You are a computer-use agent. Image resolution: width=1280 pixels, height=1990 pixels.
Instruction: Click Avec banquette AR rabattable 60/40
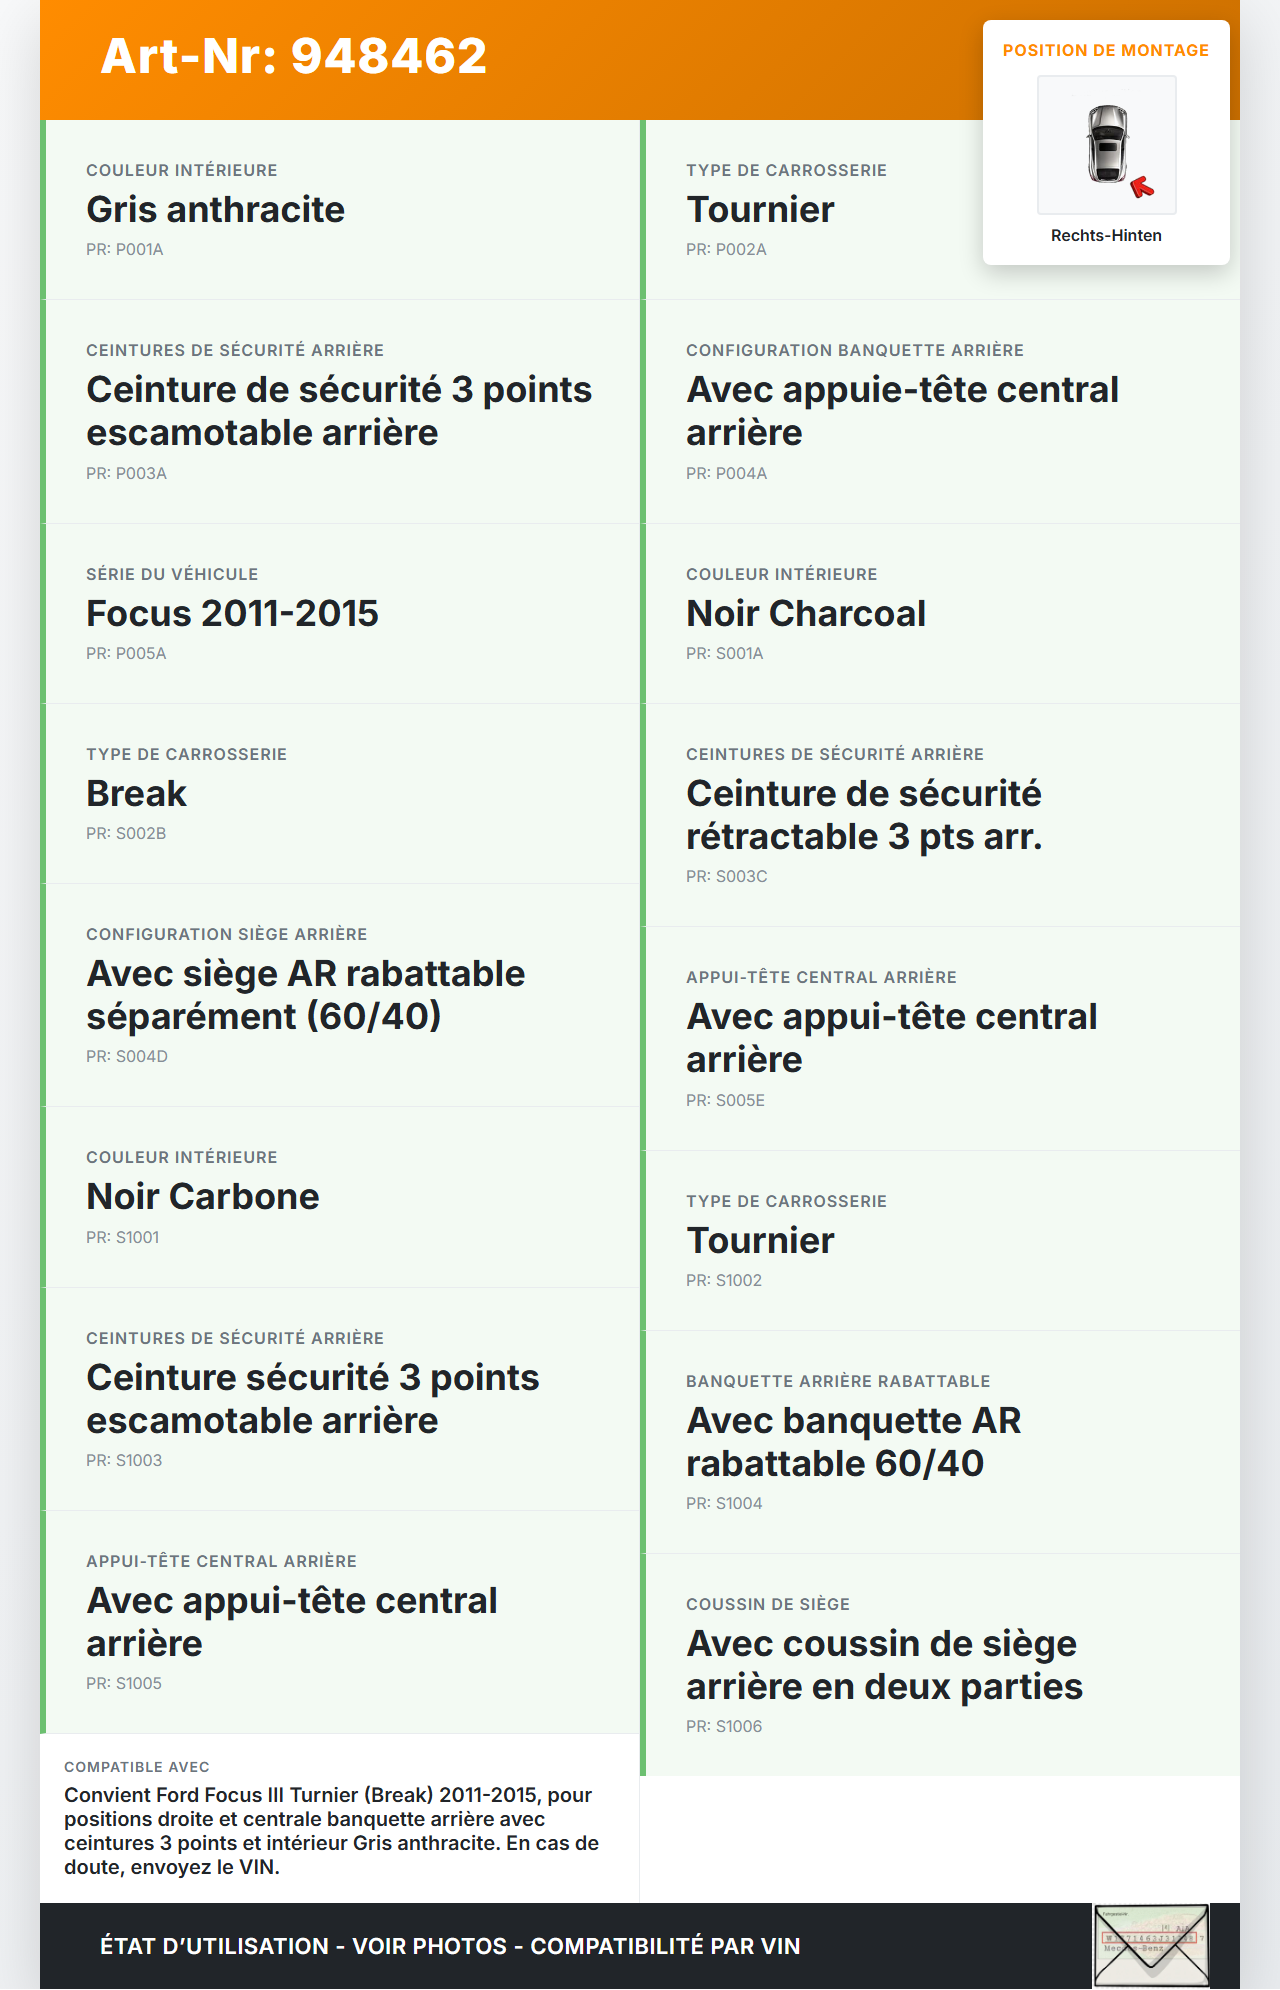[854, 1442]
